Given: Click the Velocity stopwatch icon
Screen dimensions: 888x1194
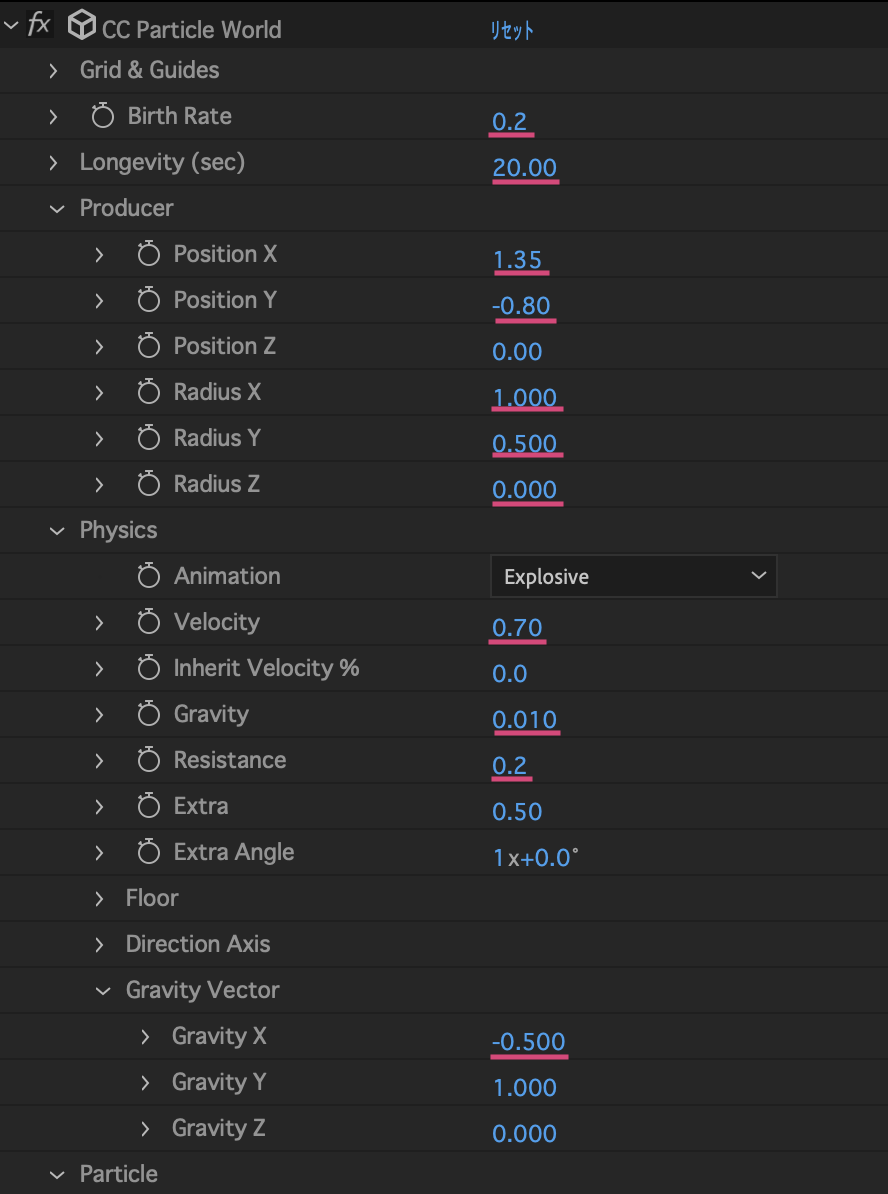Looking at the screenshot, I should tap(148, 622).
